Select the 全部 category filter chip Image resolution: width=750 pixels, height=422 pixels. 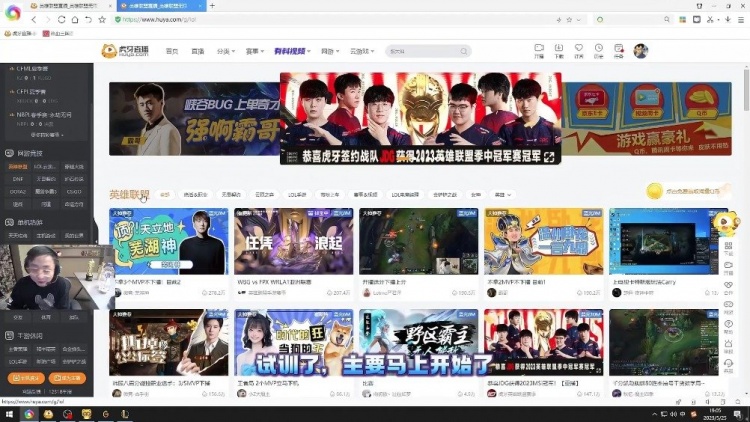coord(165,195)
